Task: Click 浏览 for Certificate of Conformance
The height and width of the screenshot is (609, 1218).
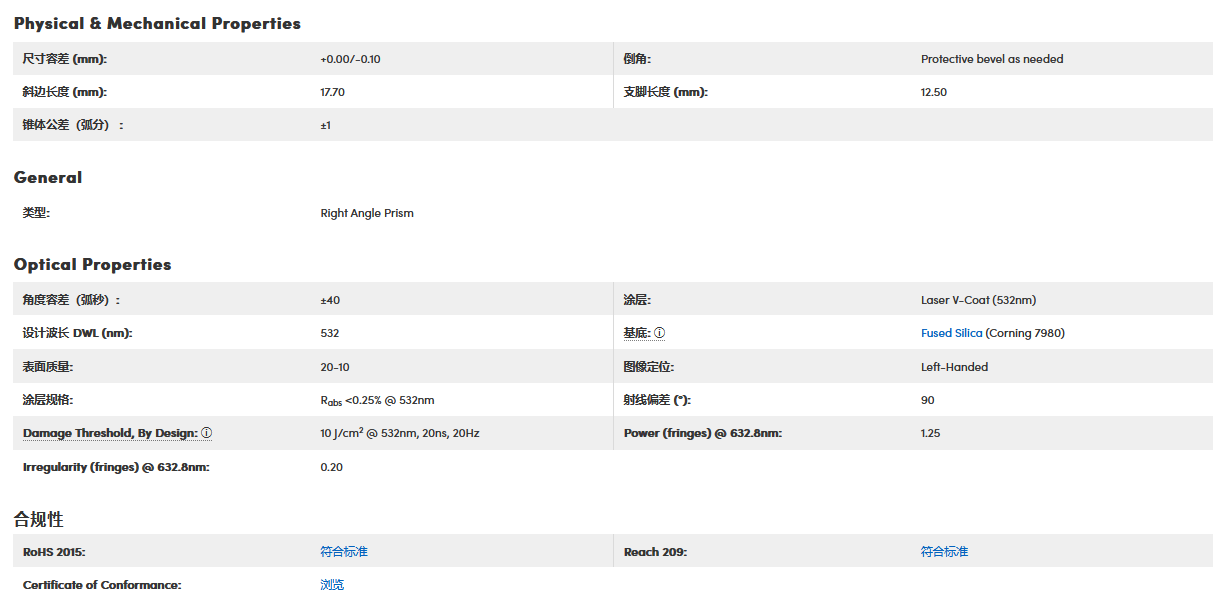Action: [x=332, y=585]
